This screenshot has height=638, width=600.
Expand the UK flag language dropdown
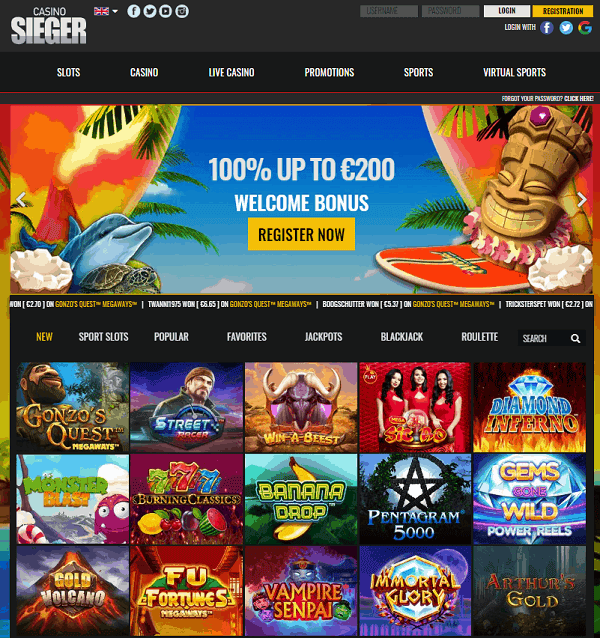click(106, 11)
